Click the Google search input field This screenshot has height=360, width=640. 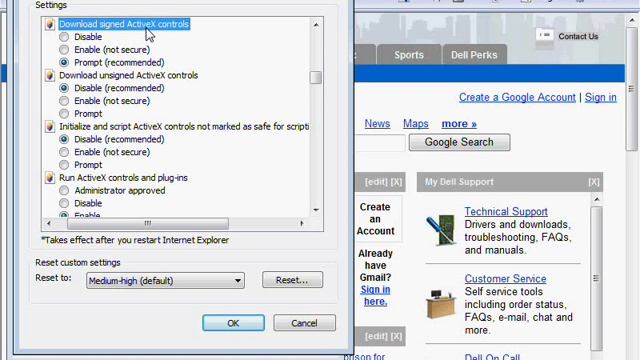coord(380,142)
